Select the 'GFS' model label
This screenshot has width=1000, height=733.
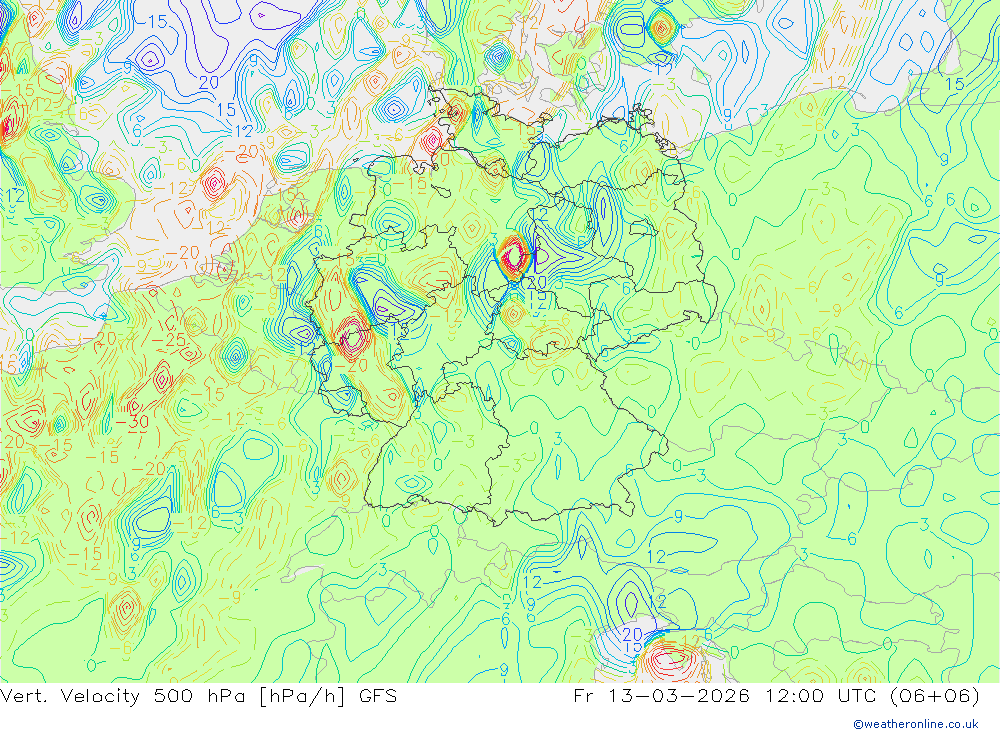tap(378, 695)
